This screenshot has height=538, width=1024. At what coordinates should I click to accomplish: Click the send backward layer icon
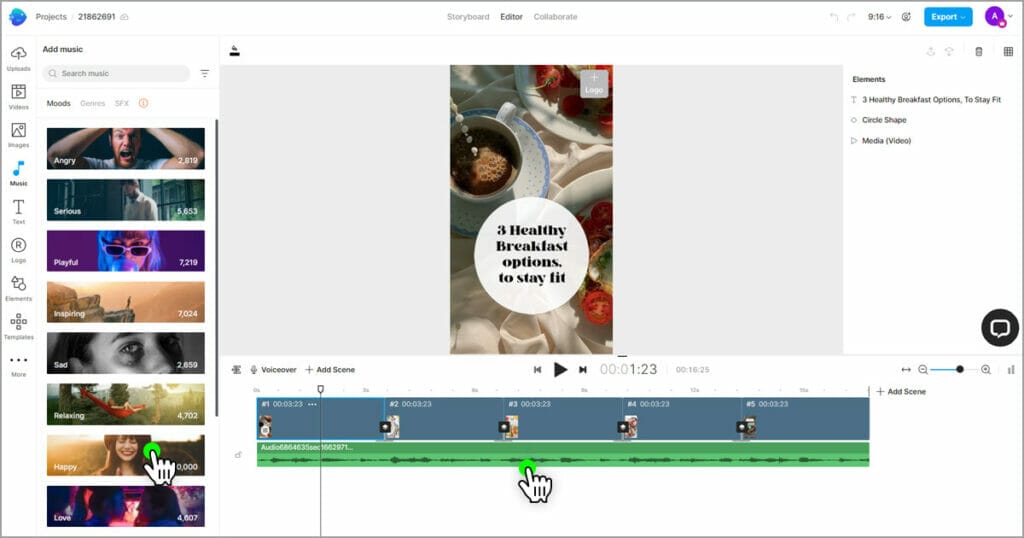pyautogui.click(x=949, y=52)
